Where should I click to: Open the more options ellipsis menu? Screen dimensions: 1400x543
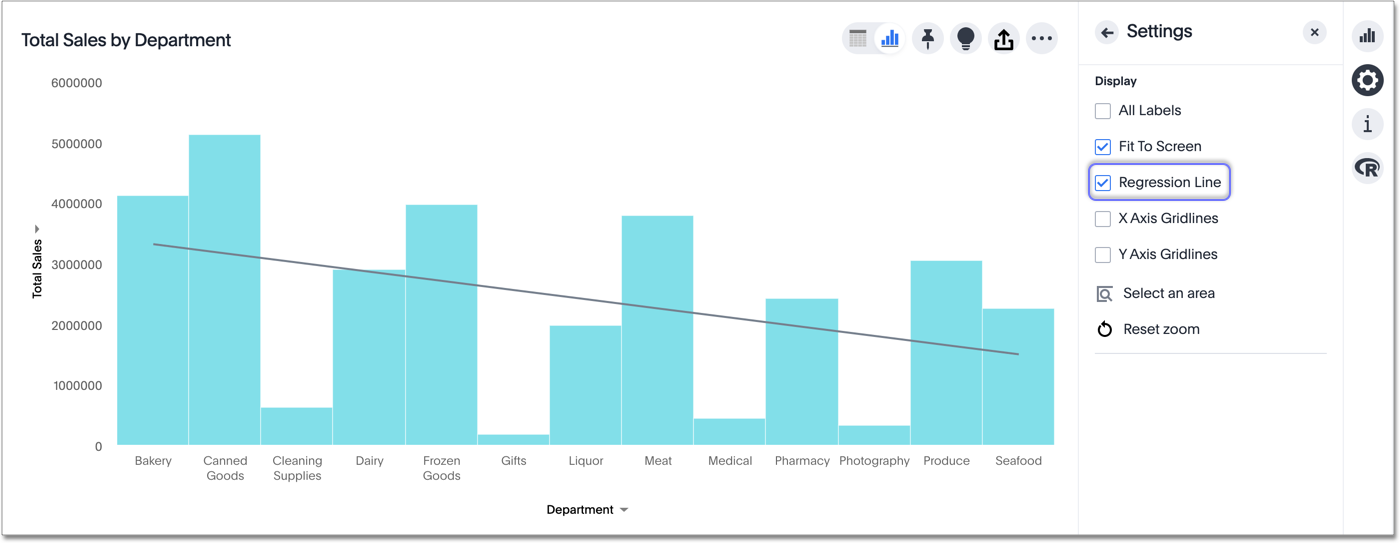[1042, 39]
